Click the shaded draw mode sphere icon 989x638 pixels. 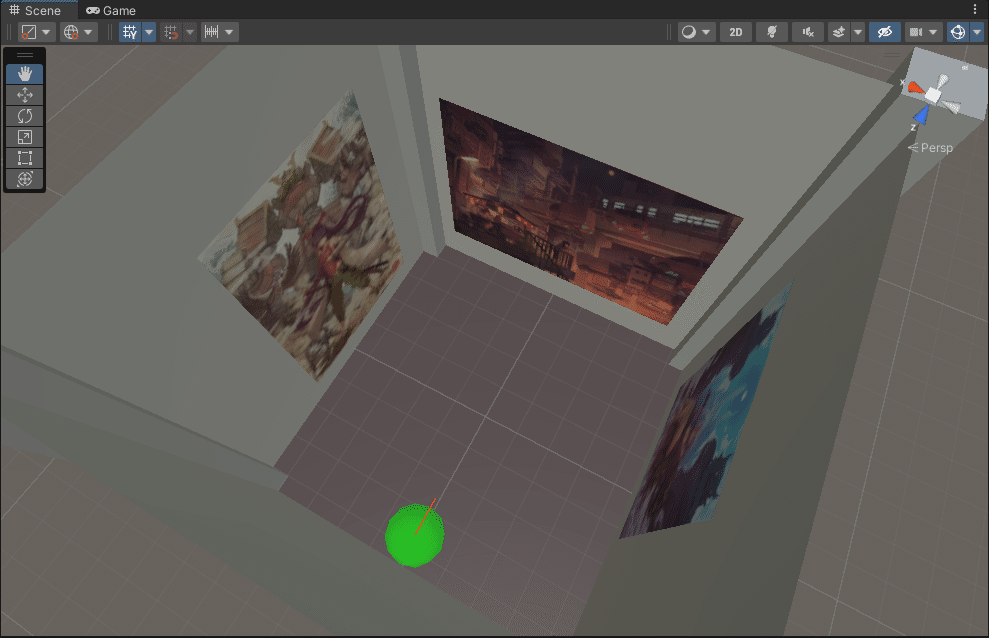(689, 32)
